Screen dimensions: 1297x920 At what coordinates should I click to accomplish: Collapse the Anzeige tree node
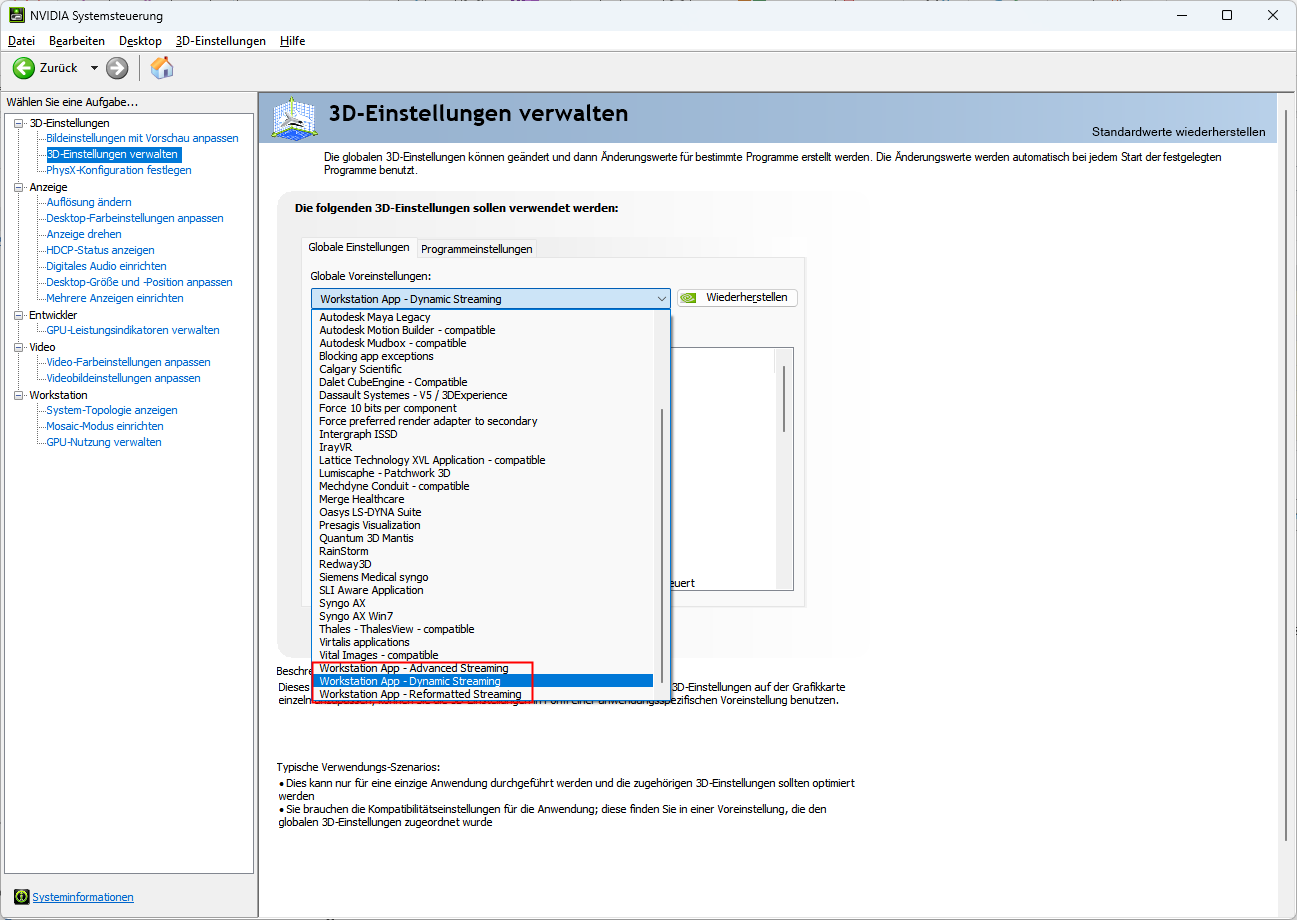point(19,187)
